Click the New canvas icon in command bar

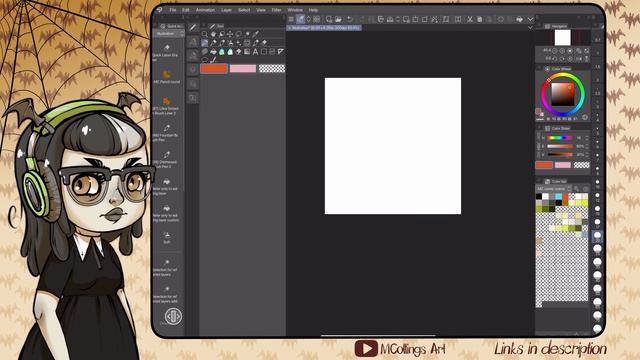(x=329, y=19)
